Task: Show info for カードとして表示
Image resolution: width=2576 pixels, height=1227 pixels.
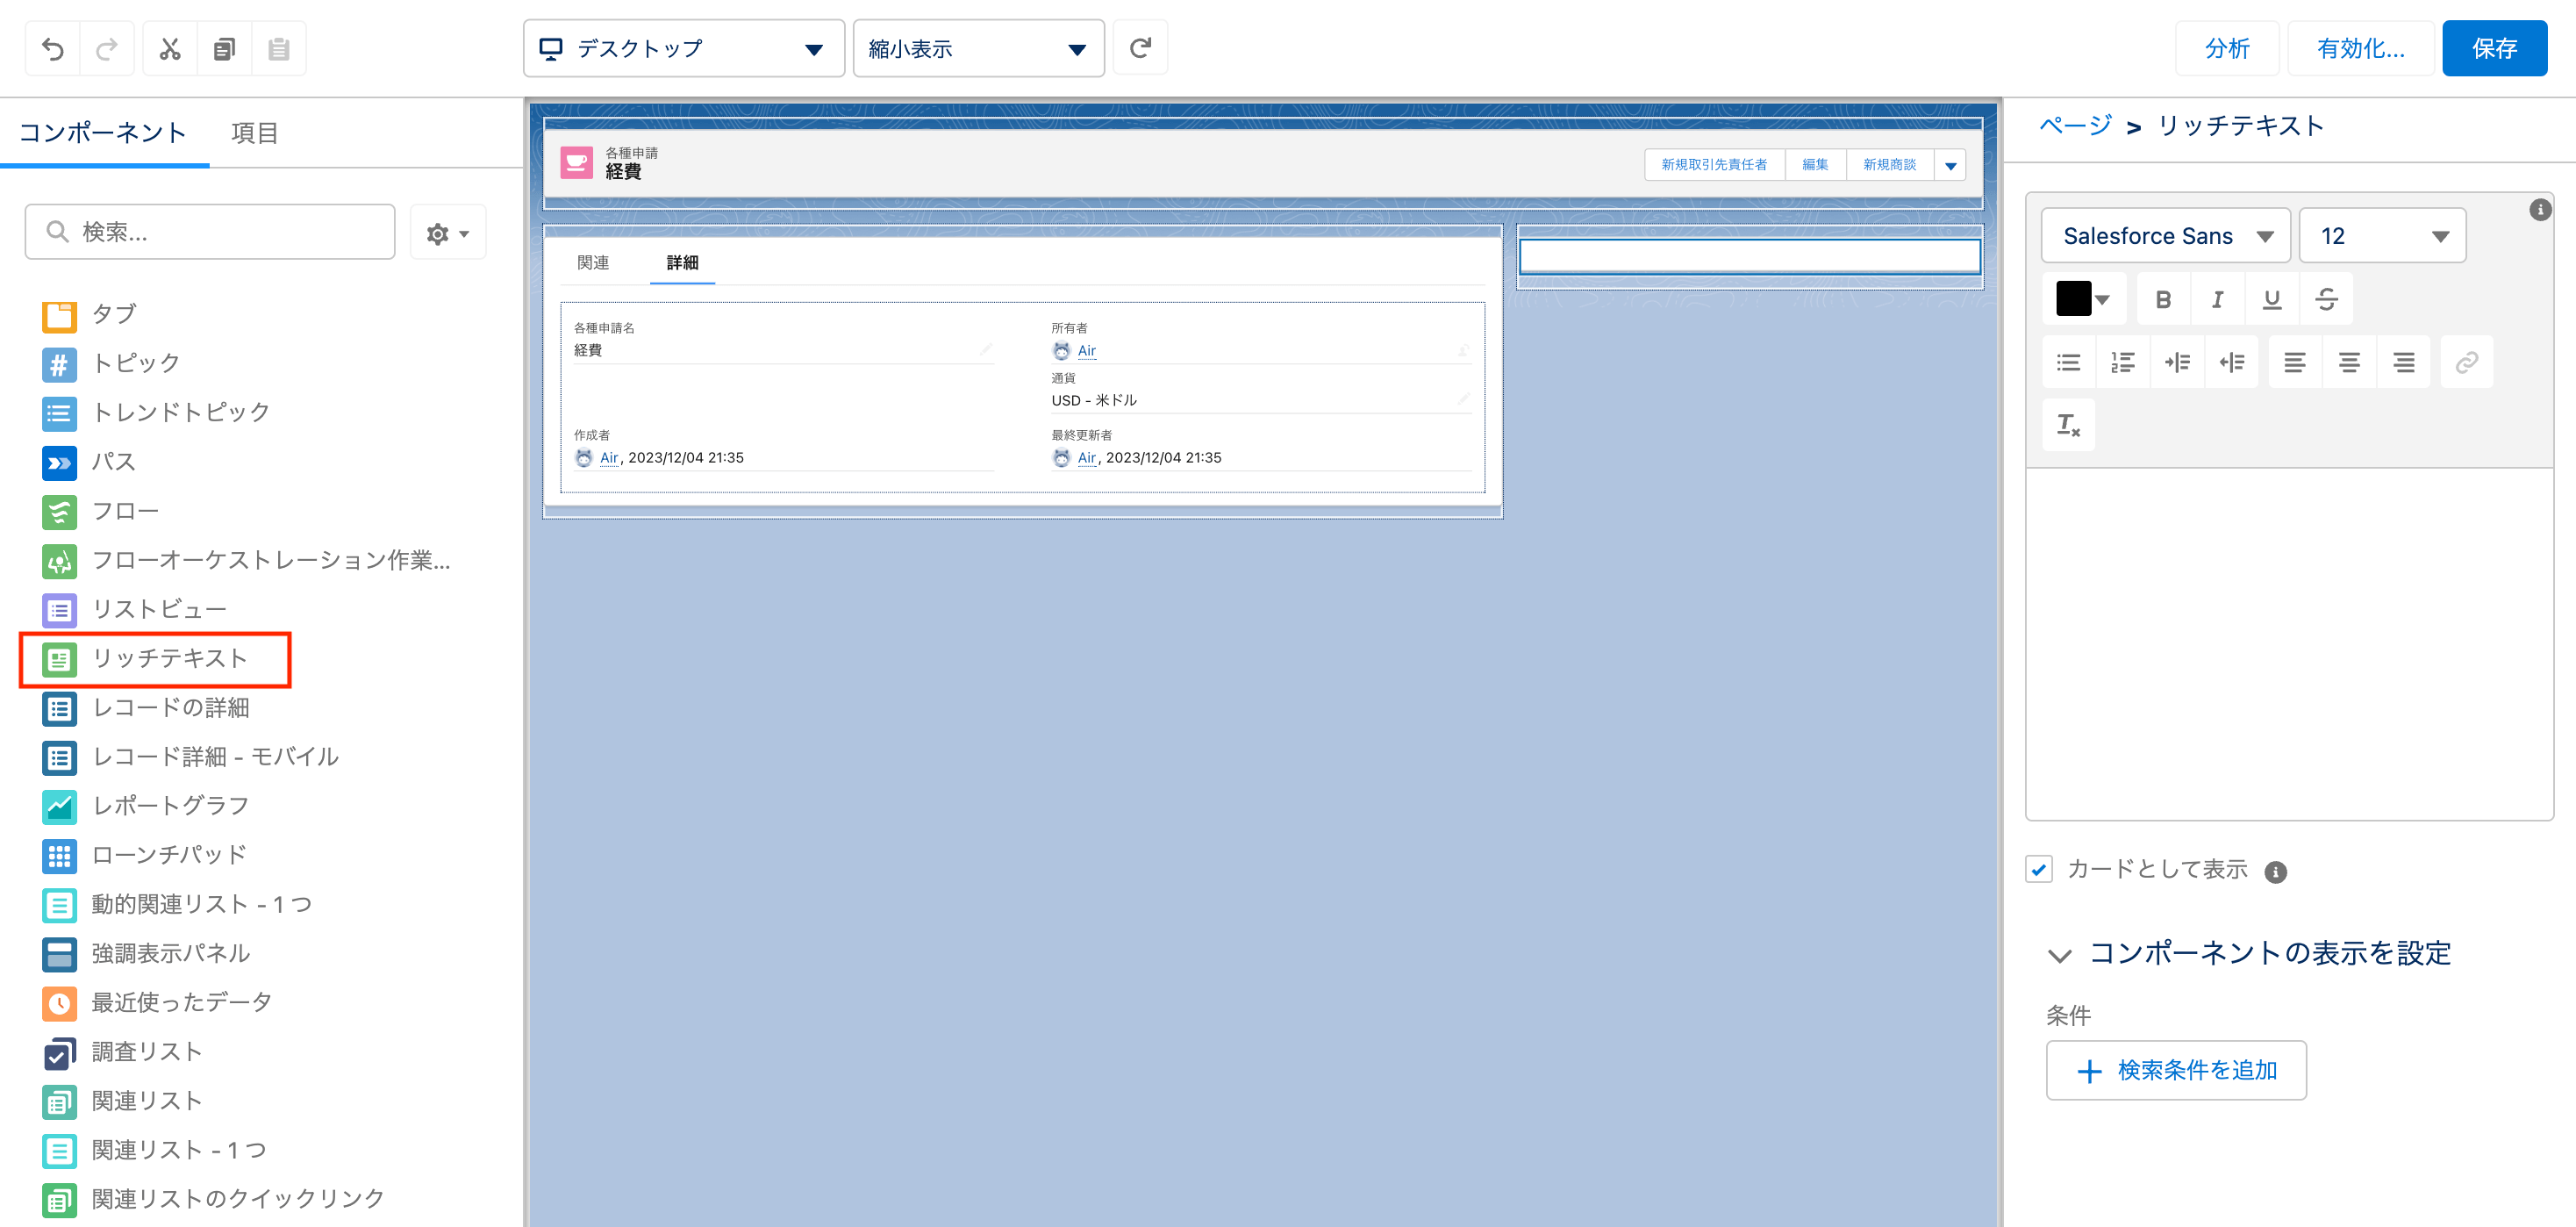Action: 2275,872
